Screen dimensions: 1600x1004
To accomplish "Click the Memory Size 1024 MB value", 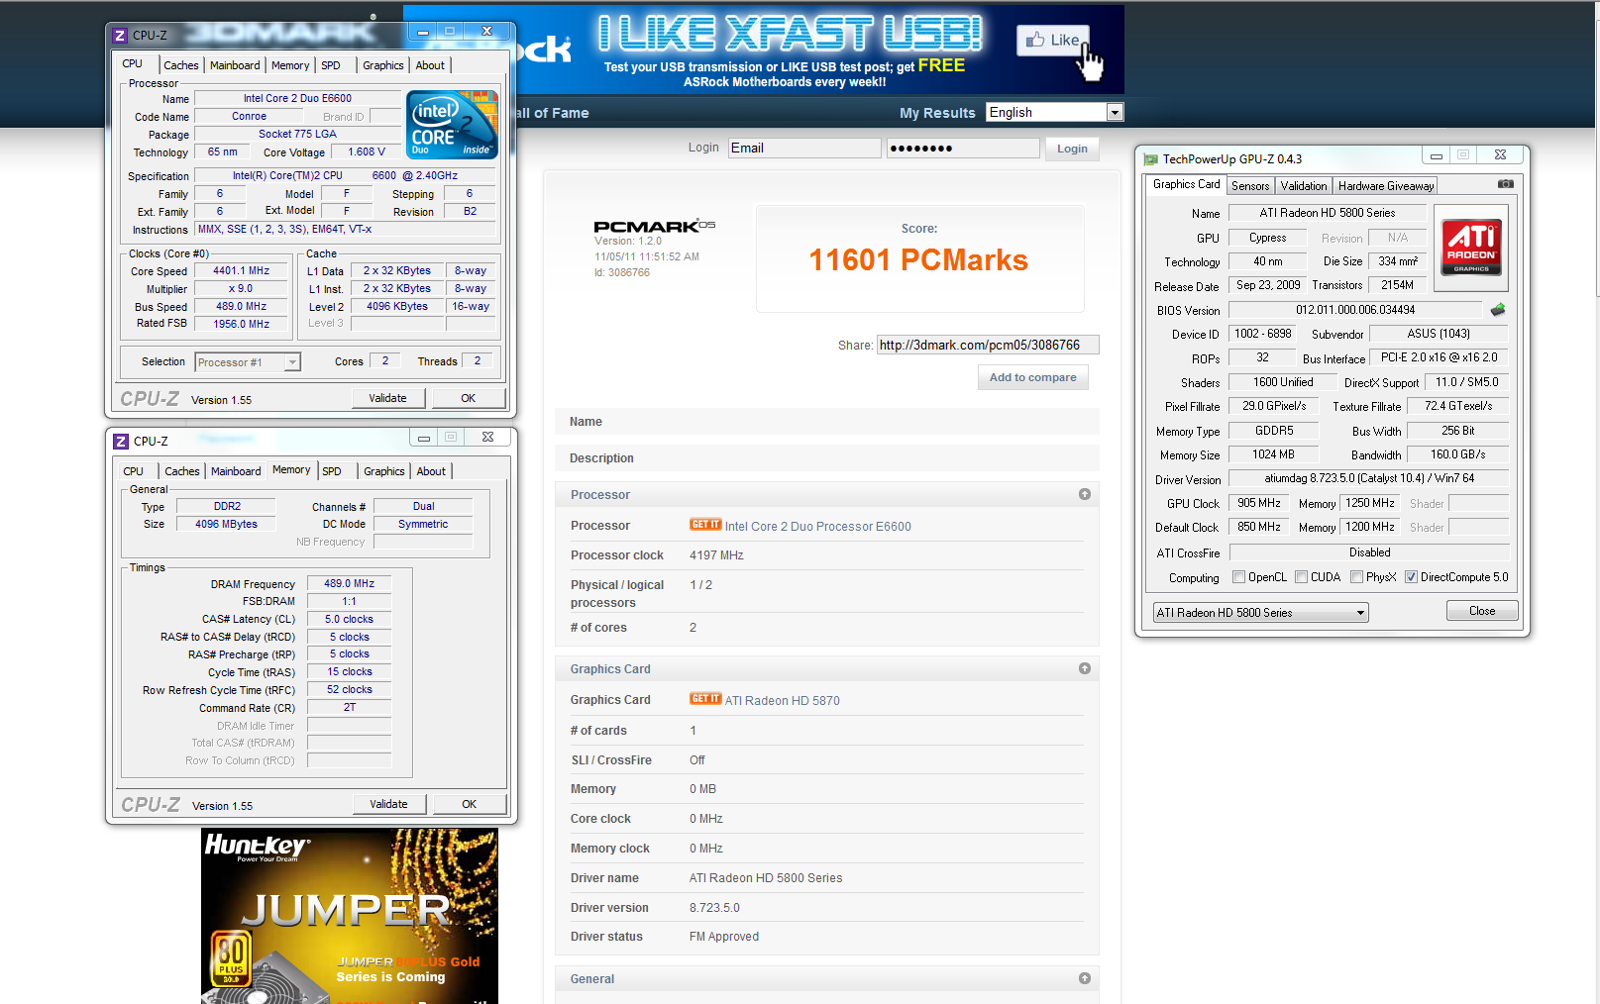I will click(x=1273, y=454).
